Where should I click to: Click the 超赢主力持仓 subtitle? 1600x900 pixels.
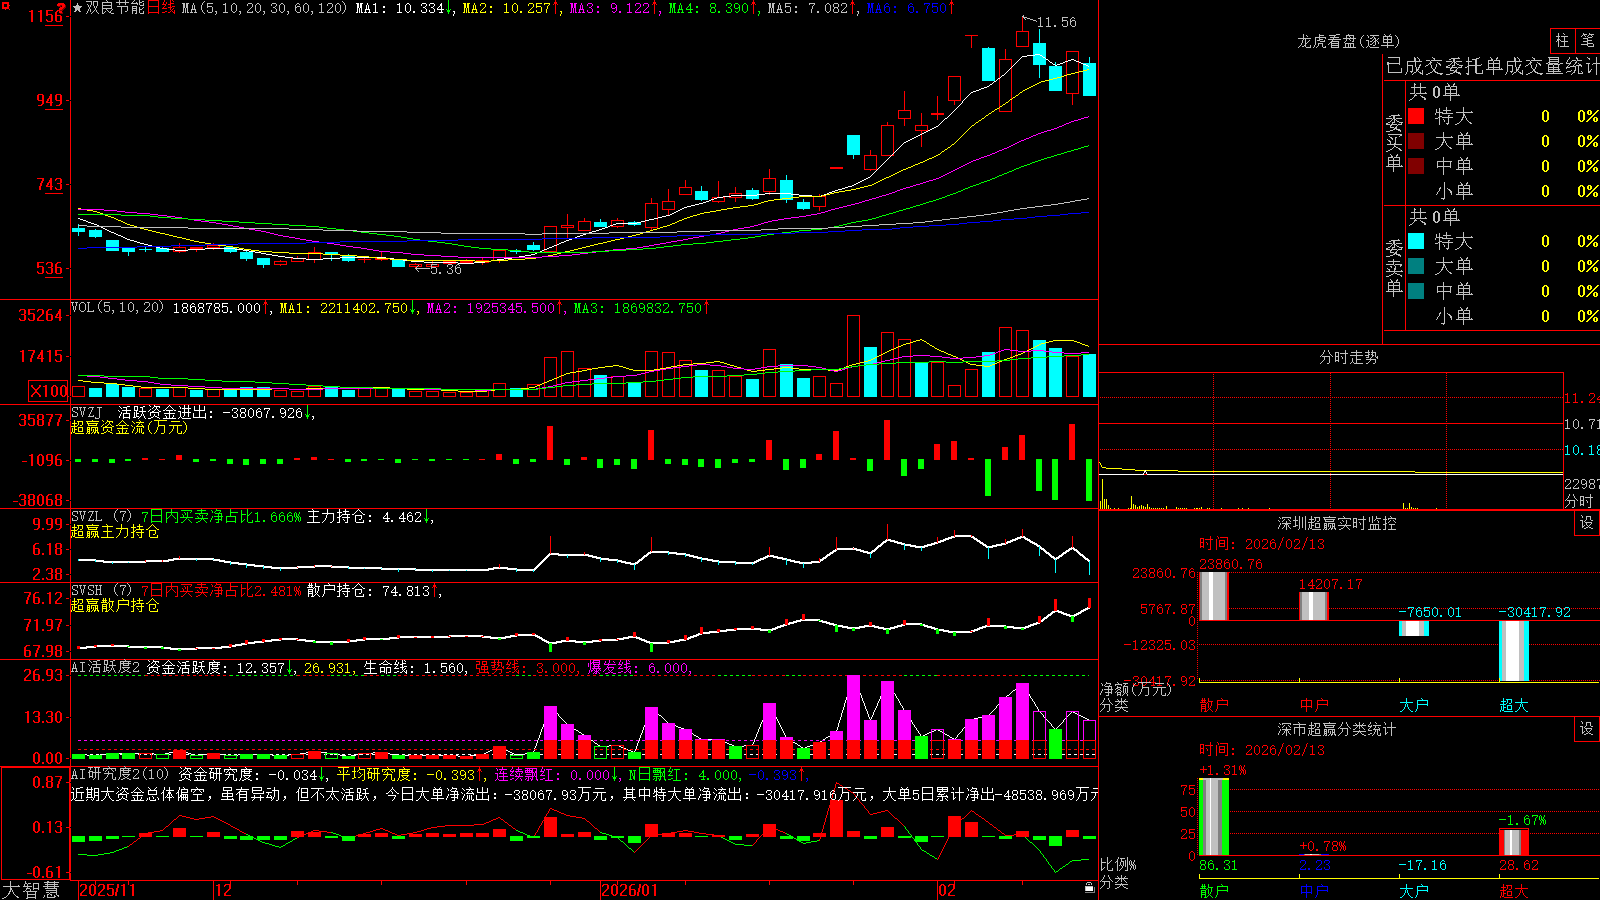115,531
